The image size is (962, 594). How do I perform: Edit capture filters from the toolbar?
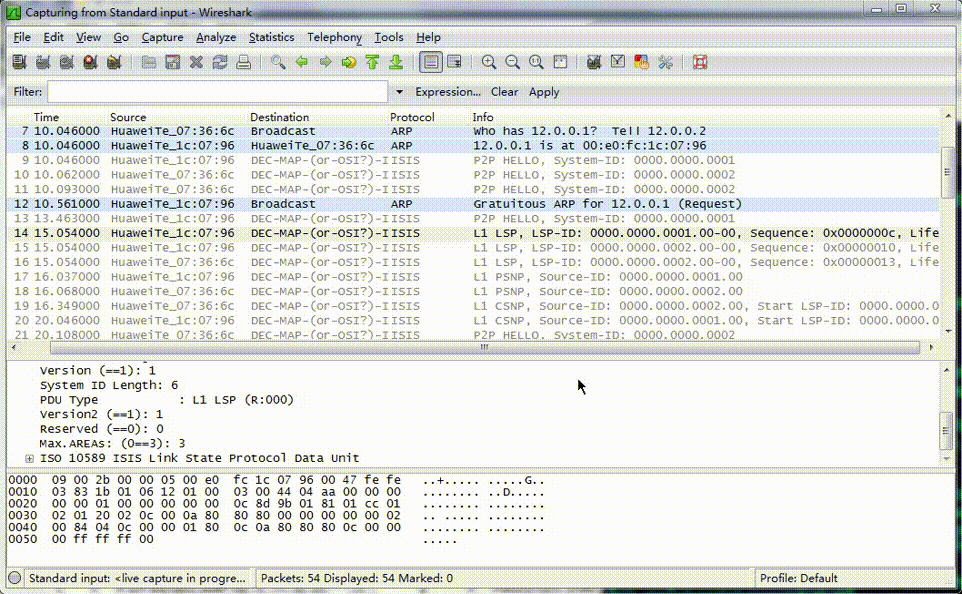(x=594, y=62)
